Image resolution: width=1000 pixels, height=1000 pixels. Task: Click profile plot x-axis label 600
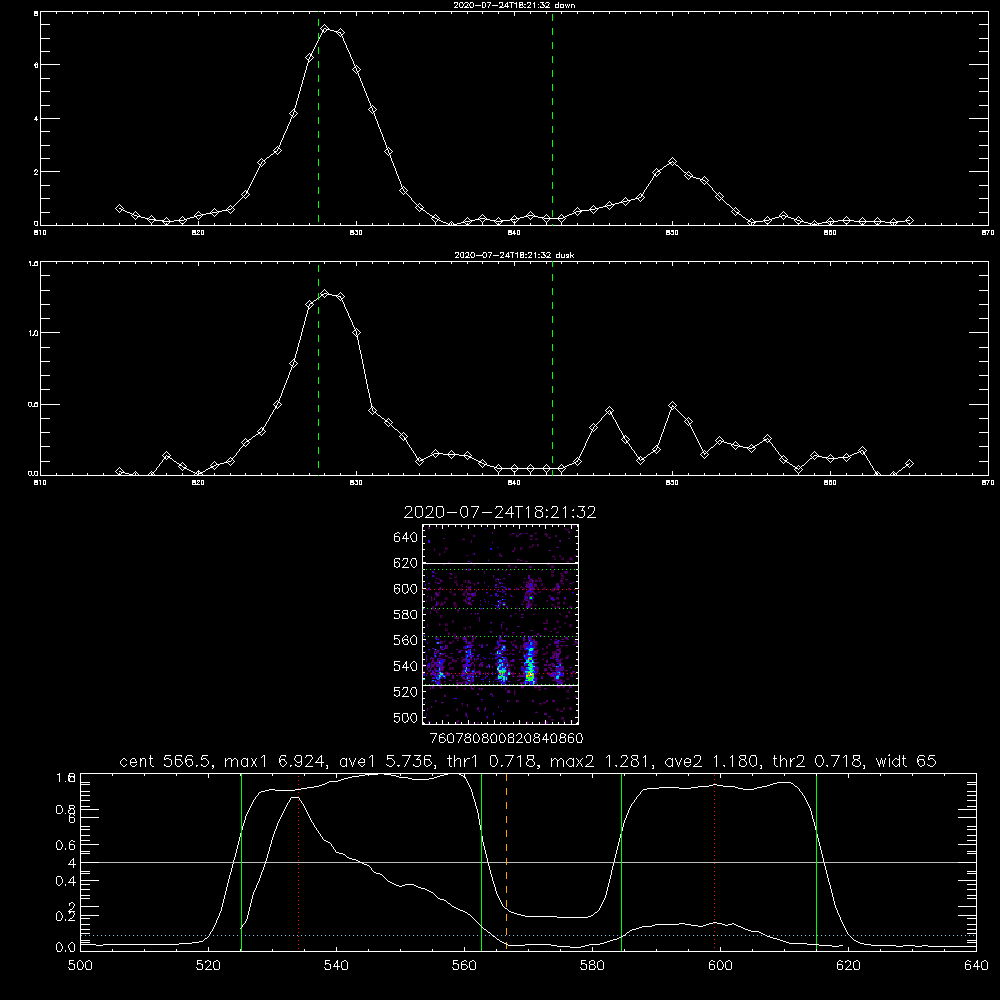720,966
